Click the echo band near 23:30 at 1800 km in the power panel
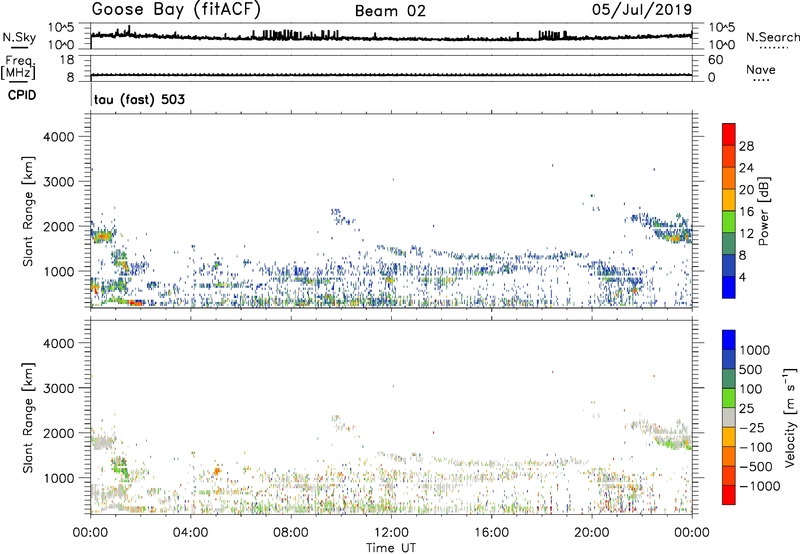 [x=676, y=238]
